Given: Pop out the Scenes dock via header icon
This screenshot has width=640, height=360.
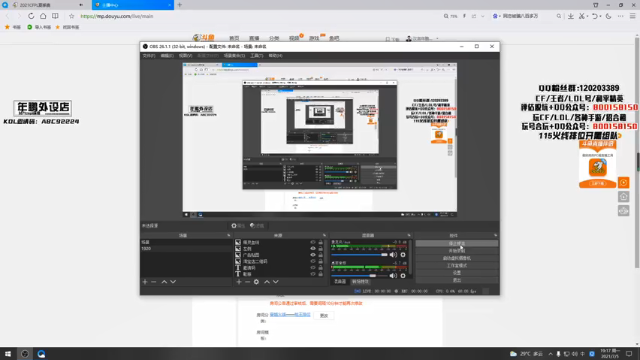Looking at the screenshot, I should [x=229, y=236].
